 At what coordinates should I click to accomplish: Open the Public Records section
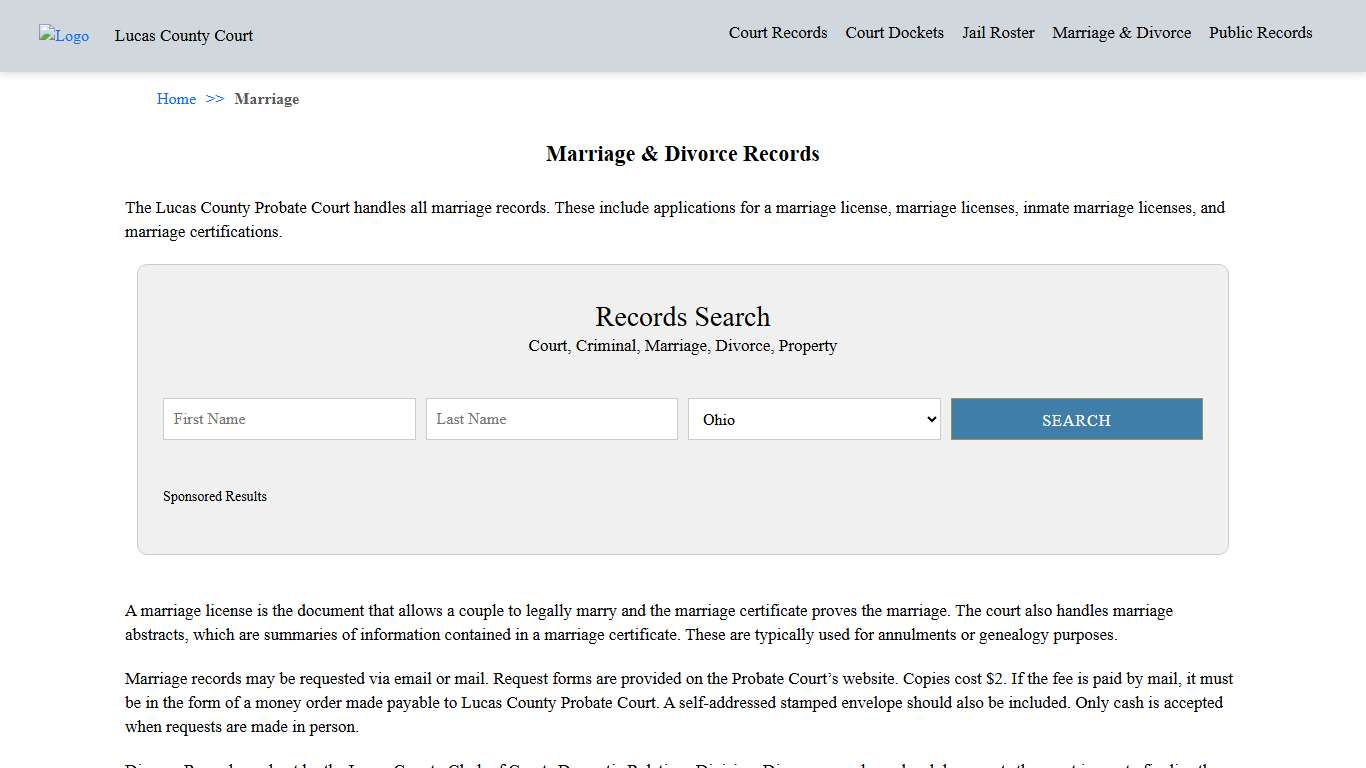point(1260,32)
